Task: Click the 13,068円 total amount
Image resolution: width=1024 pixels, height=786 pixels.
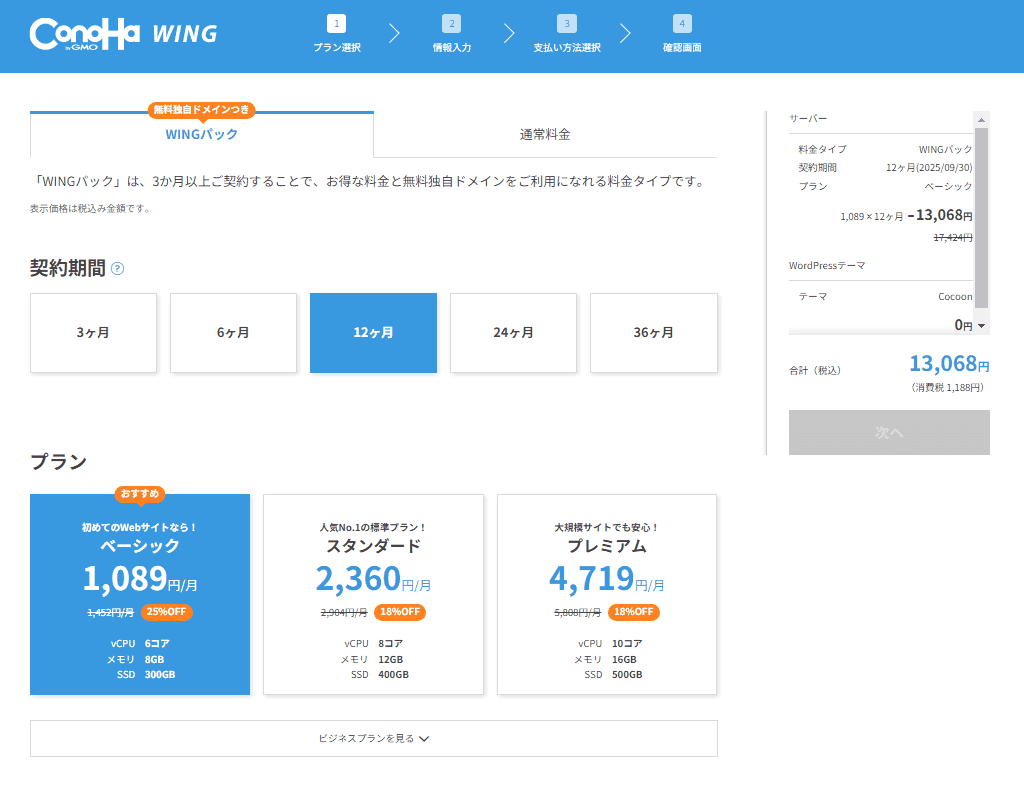Action: pyautogui.click(x=949, y=364)
